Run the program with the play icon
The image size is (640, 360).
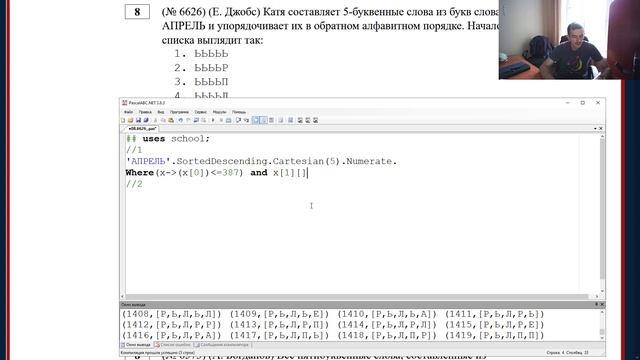(213, 120)
